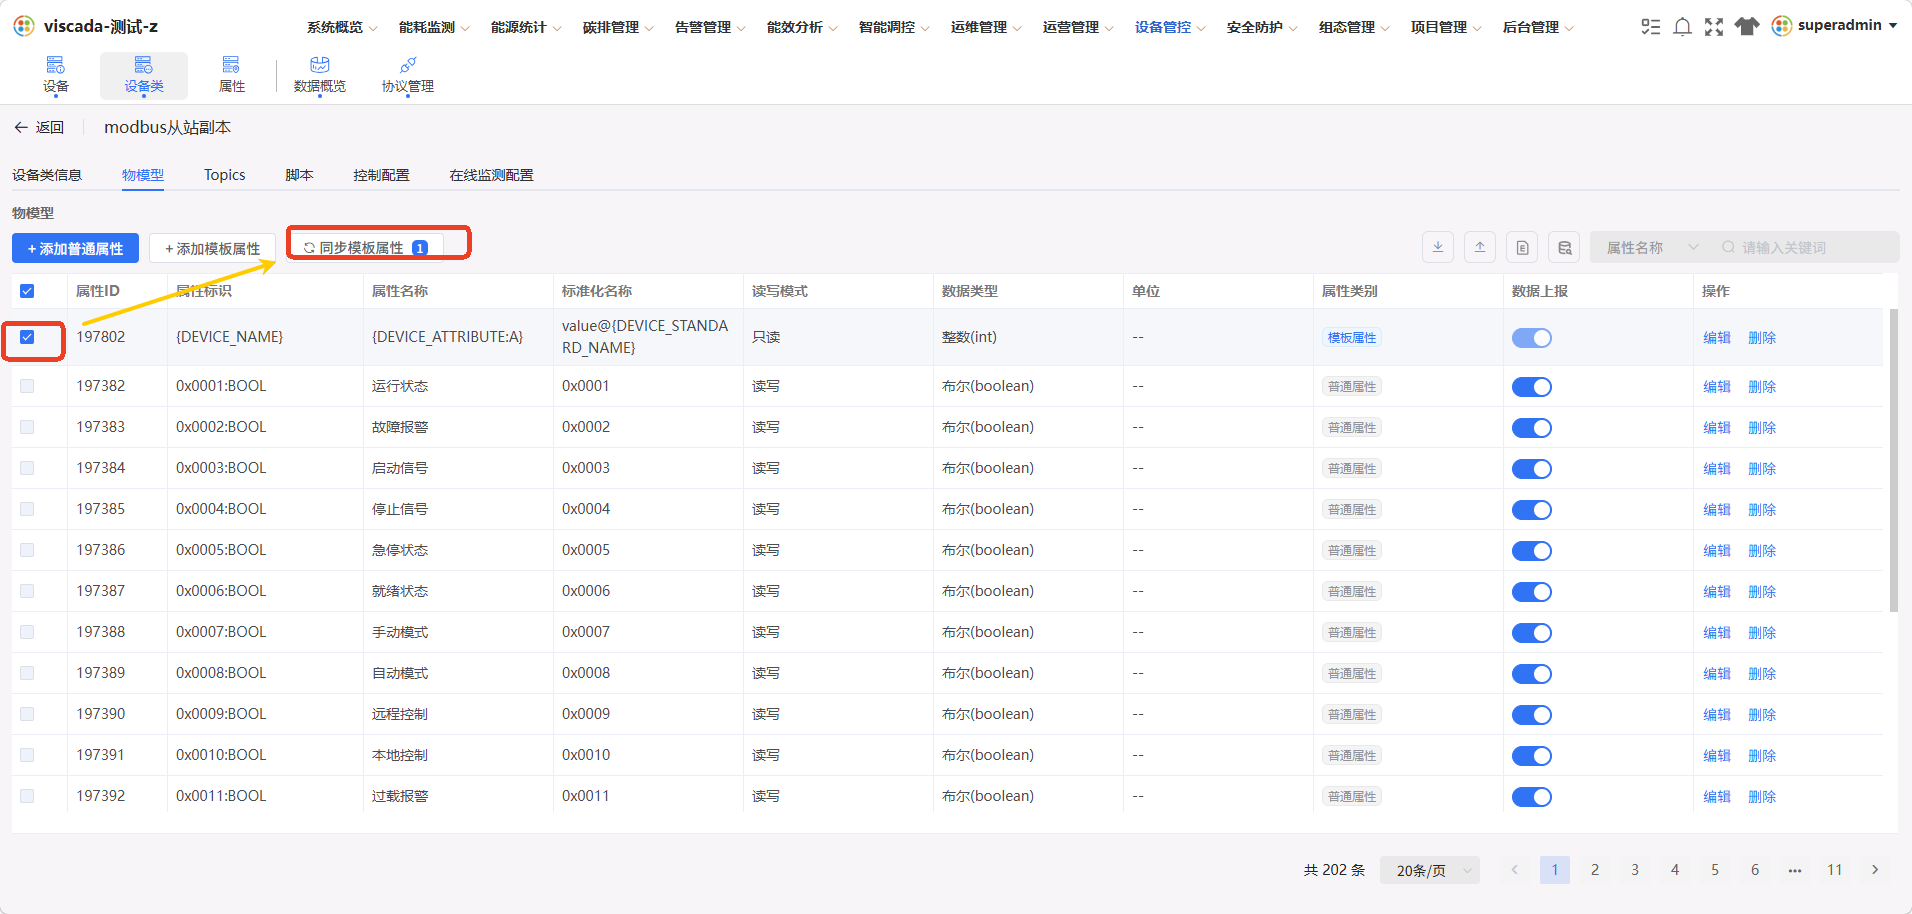Image resolution: width=1912 pixels, height=914 pixels.
Task: Switch to the Topics tab
Action: (x=225, y=175)
